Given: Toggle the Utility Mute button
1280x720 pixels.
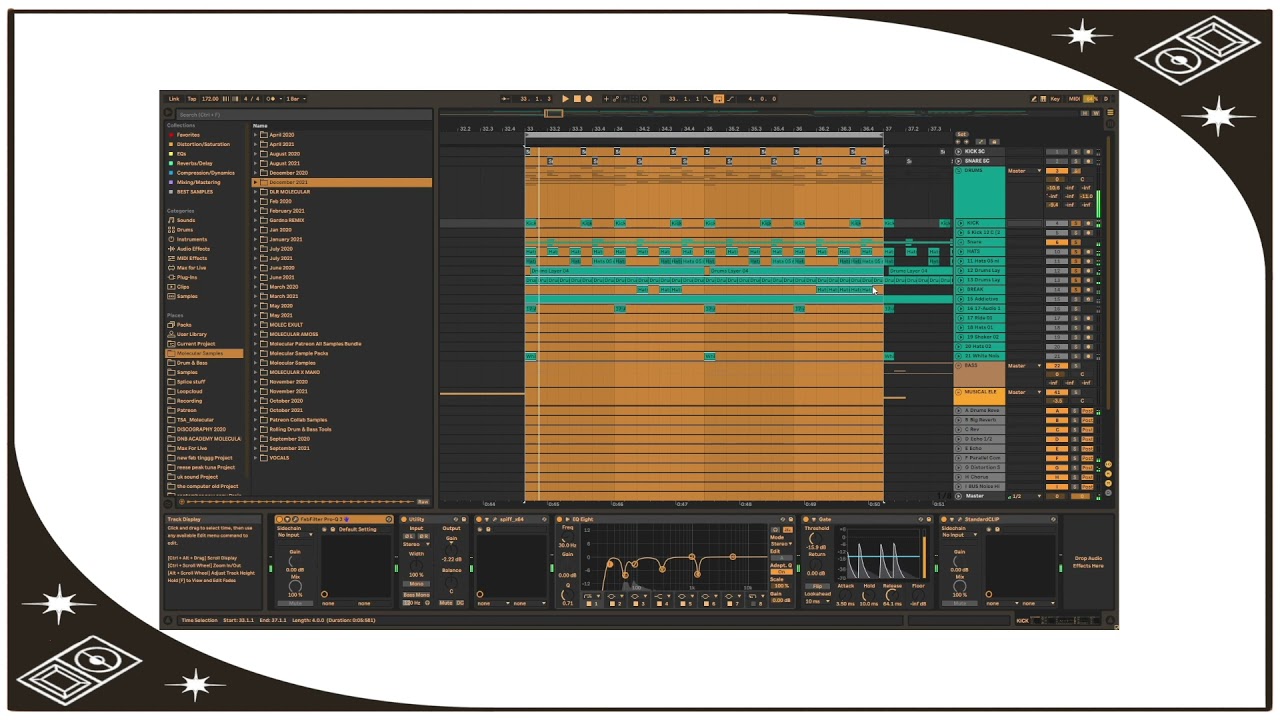Looking at the screenshot, I should pos(446,603).
